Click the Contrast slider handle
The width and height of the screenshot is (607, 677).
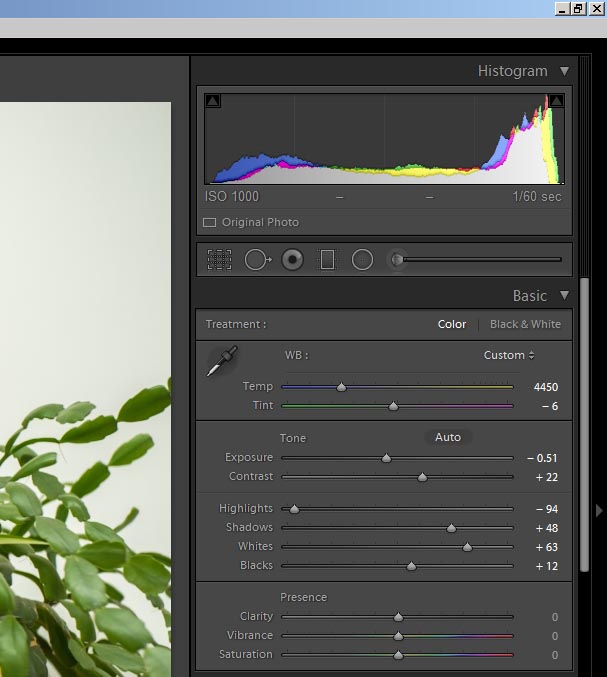pos(422,477)
